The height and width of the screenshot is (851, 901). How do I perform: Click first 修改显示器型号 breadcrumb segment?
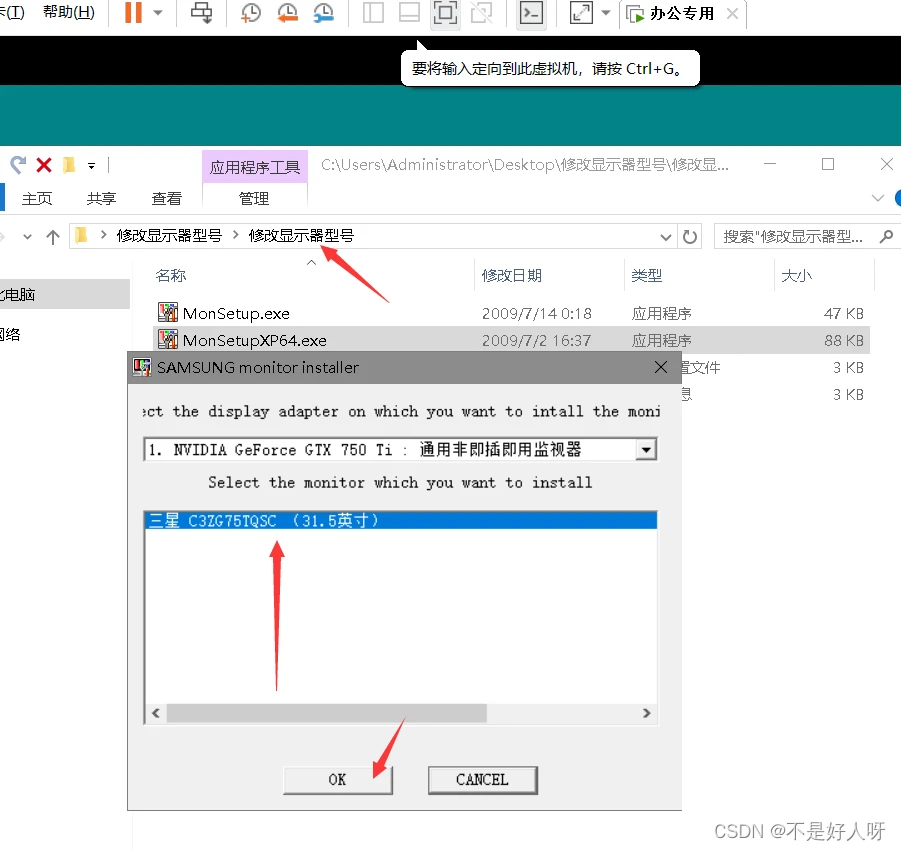(169, 236)
